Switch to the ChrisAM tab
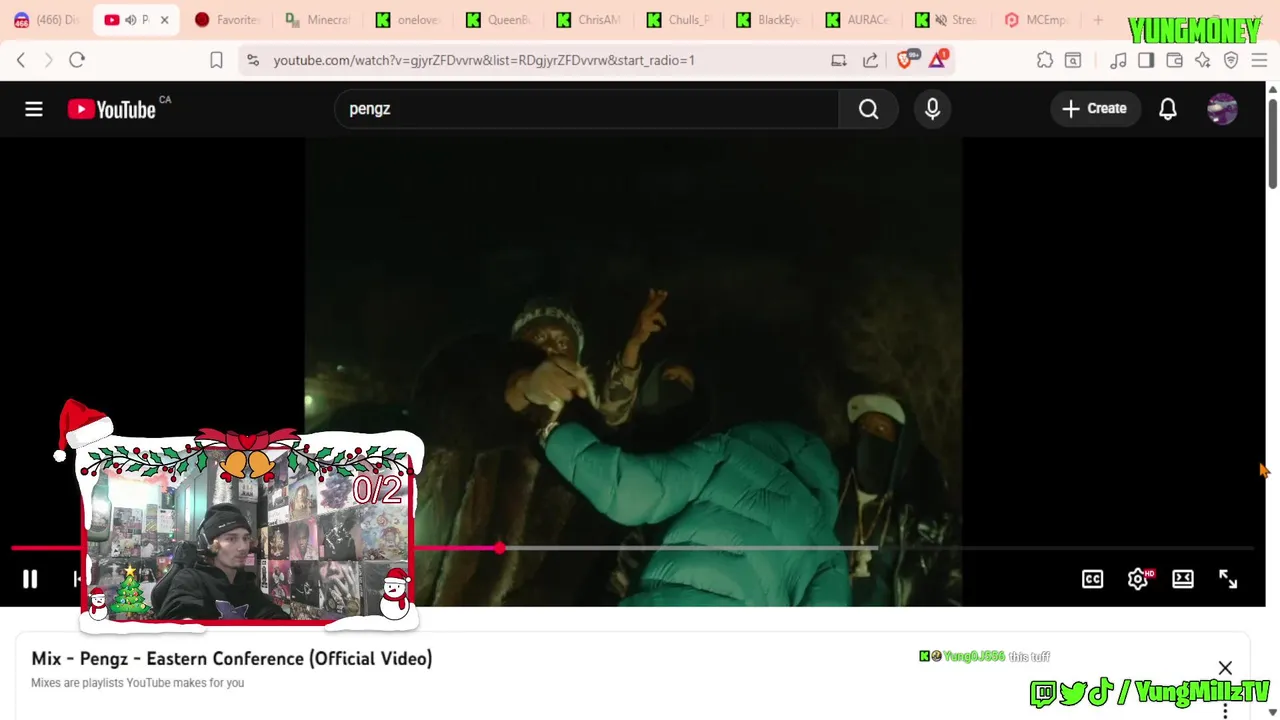 tap(588, 20)
